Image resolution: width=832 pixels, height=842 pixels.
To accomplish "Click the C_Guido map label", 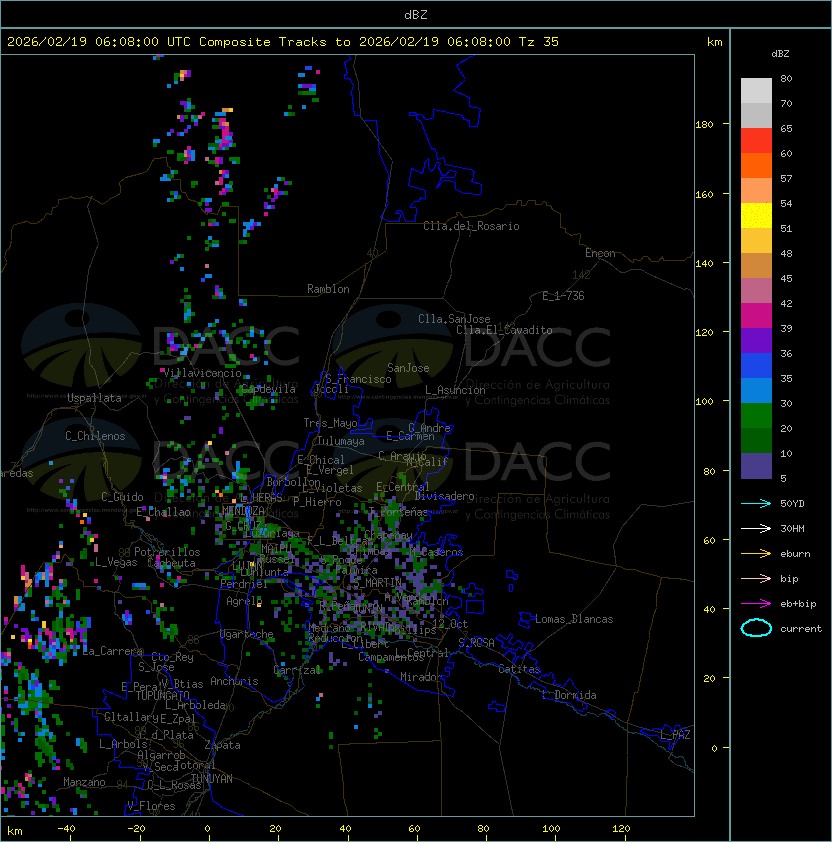I will pyautogui.click(x=122, y=497).
